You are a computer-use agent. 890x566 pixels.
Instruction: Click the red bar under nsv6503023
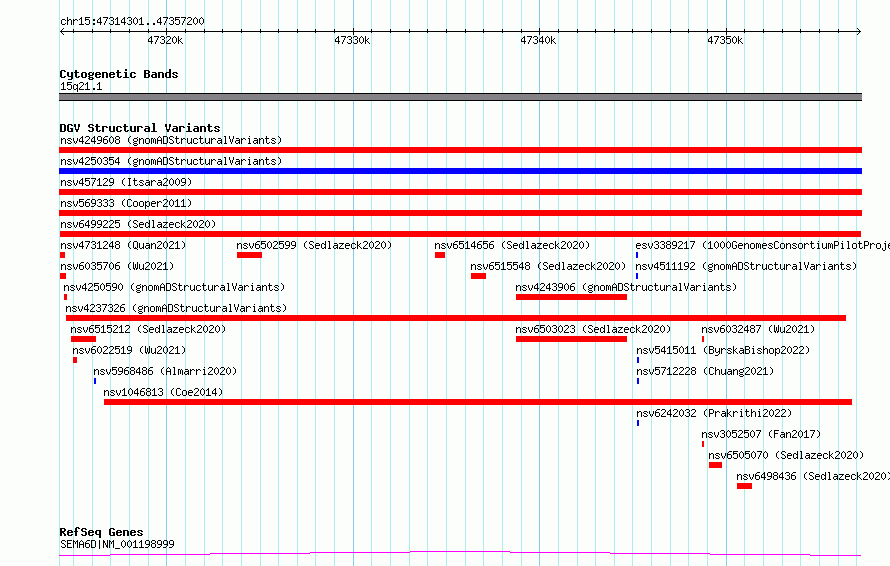[571, 339]
